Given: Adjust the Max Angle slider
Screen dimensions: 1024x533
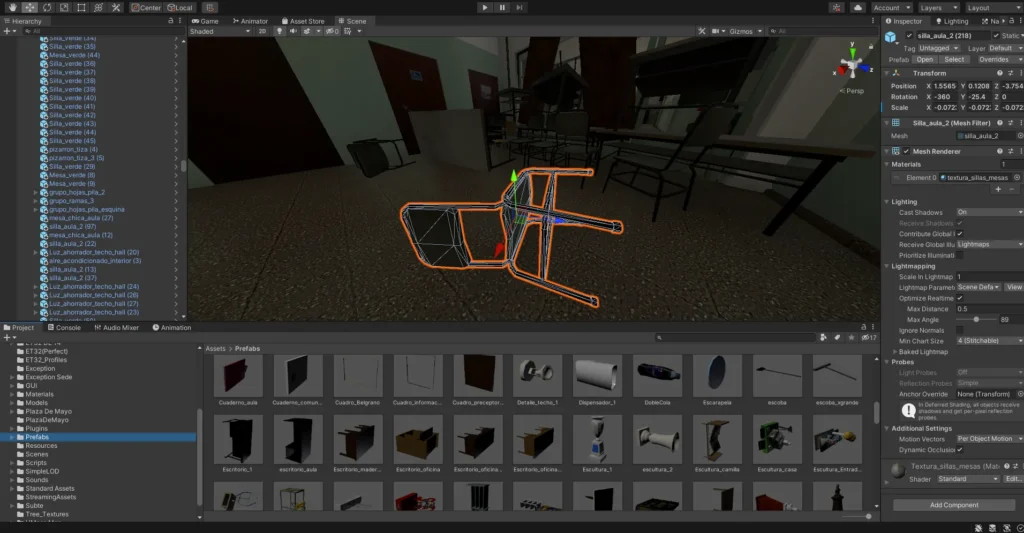Looking at the screenshot, I should click(x=976, y=319).
